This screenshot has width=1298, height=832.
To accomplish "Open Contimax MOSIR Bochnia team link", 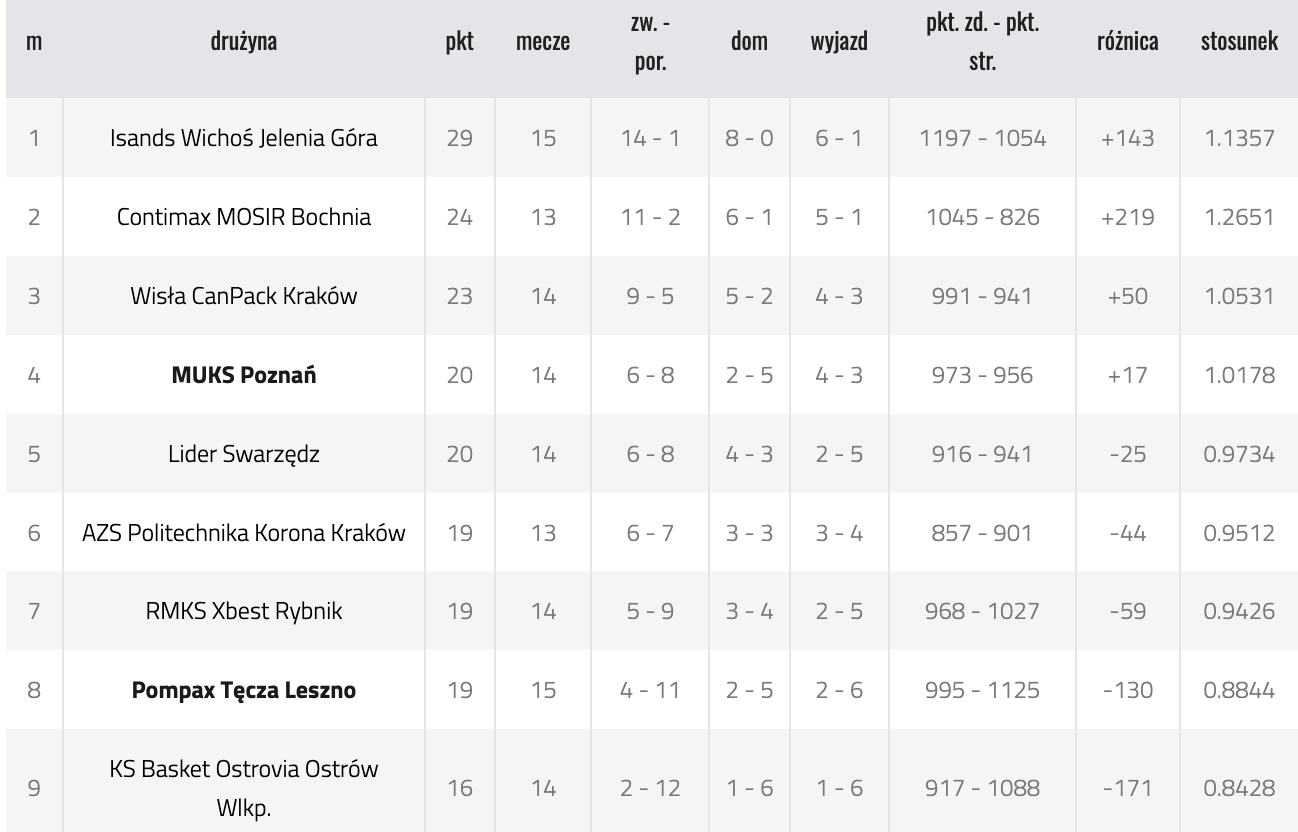I will click(244, 217).
